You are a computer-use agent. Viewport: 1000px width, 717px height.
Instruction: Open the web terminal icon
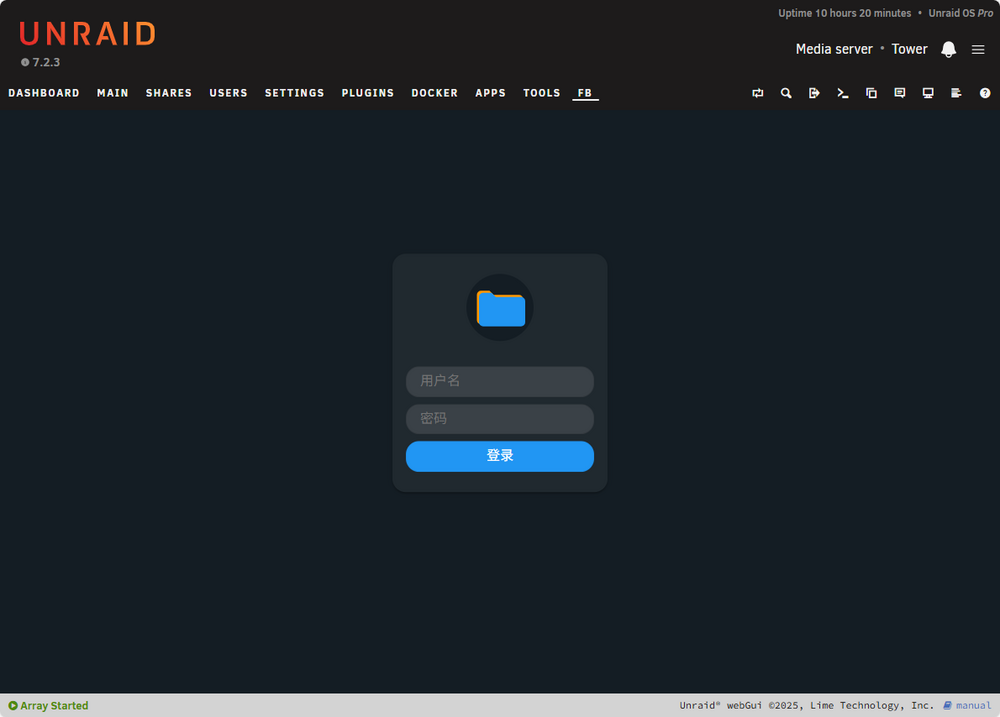pyautogui.click(x=842, y=93)
